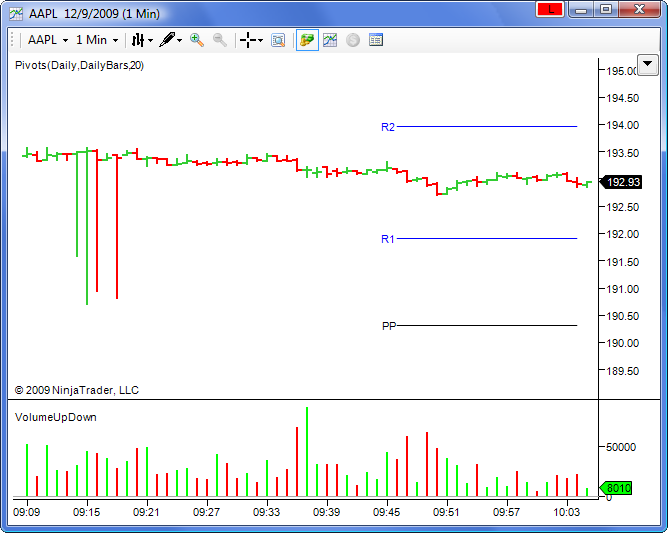The height and width of the screenshot is (533, 668).
Task: Open the dropdown arrow above price axis
Action: pos(648,64)
